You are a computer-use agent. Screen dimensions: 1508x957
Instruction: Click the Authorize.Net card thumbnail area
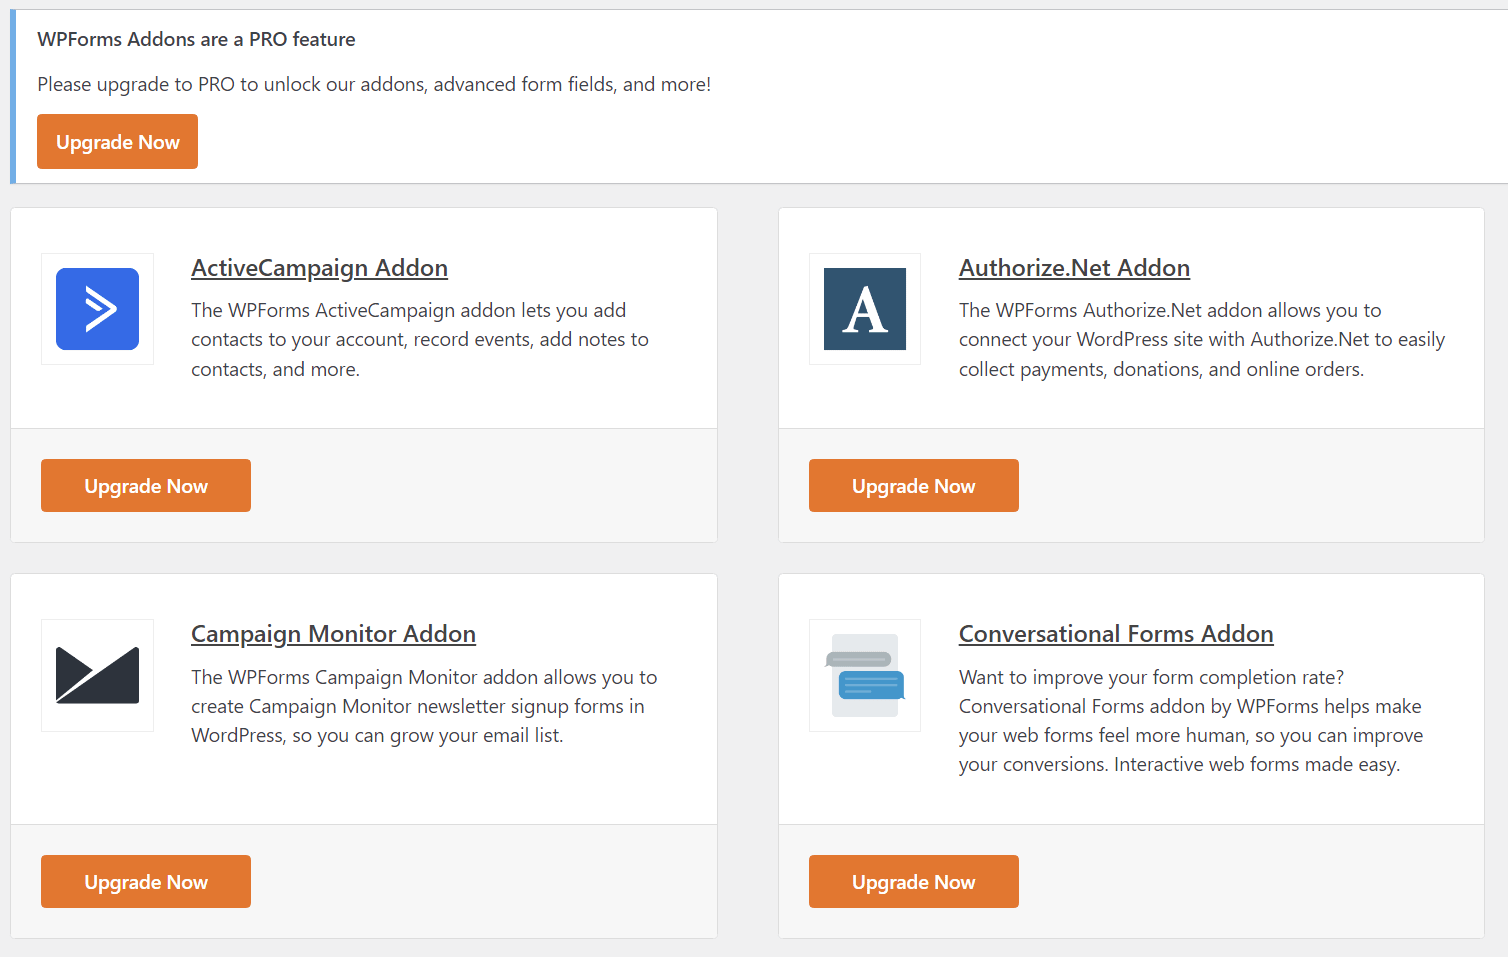(864, 309)
